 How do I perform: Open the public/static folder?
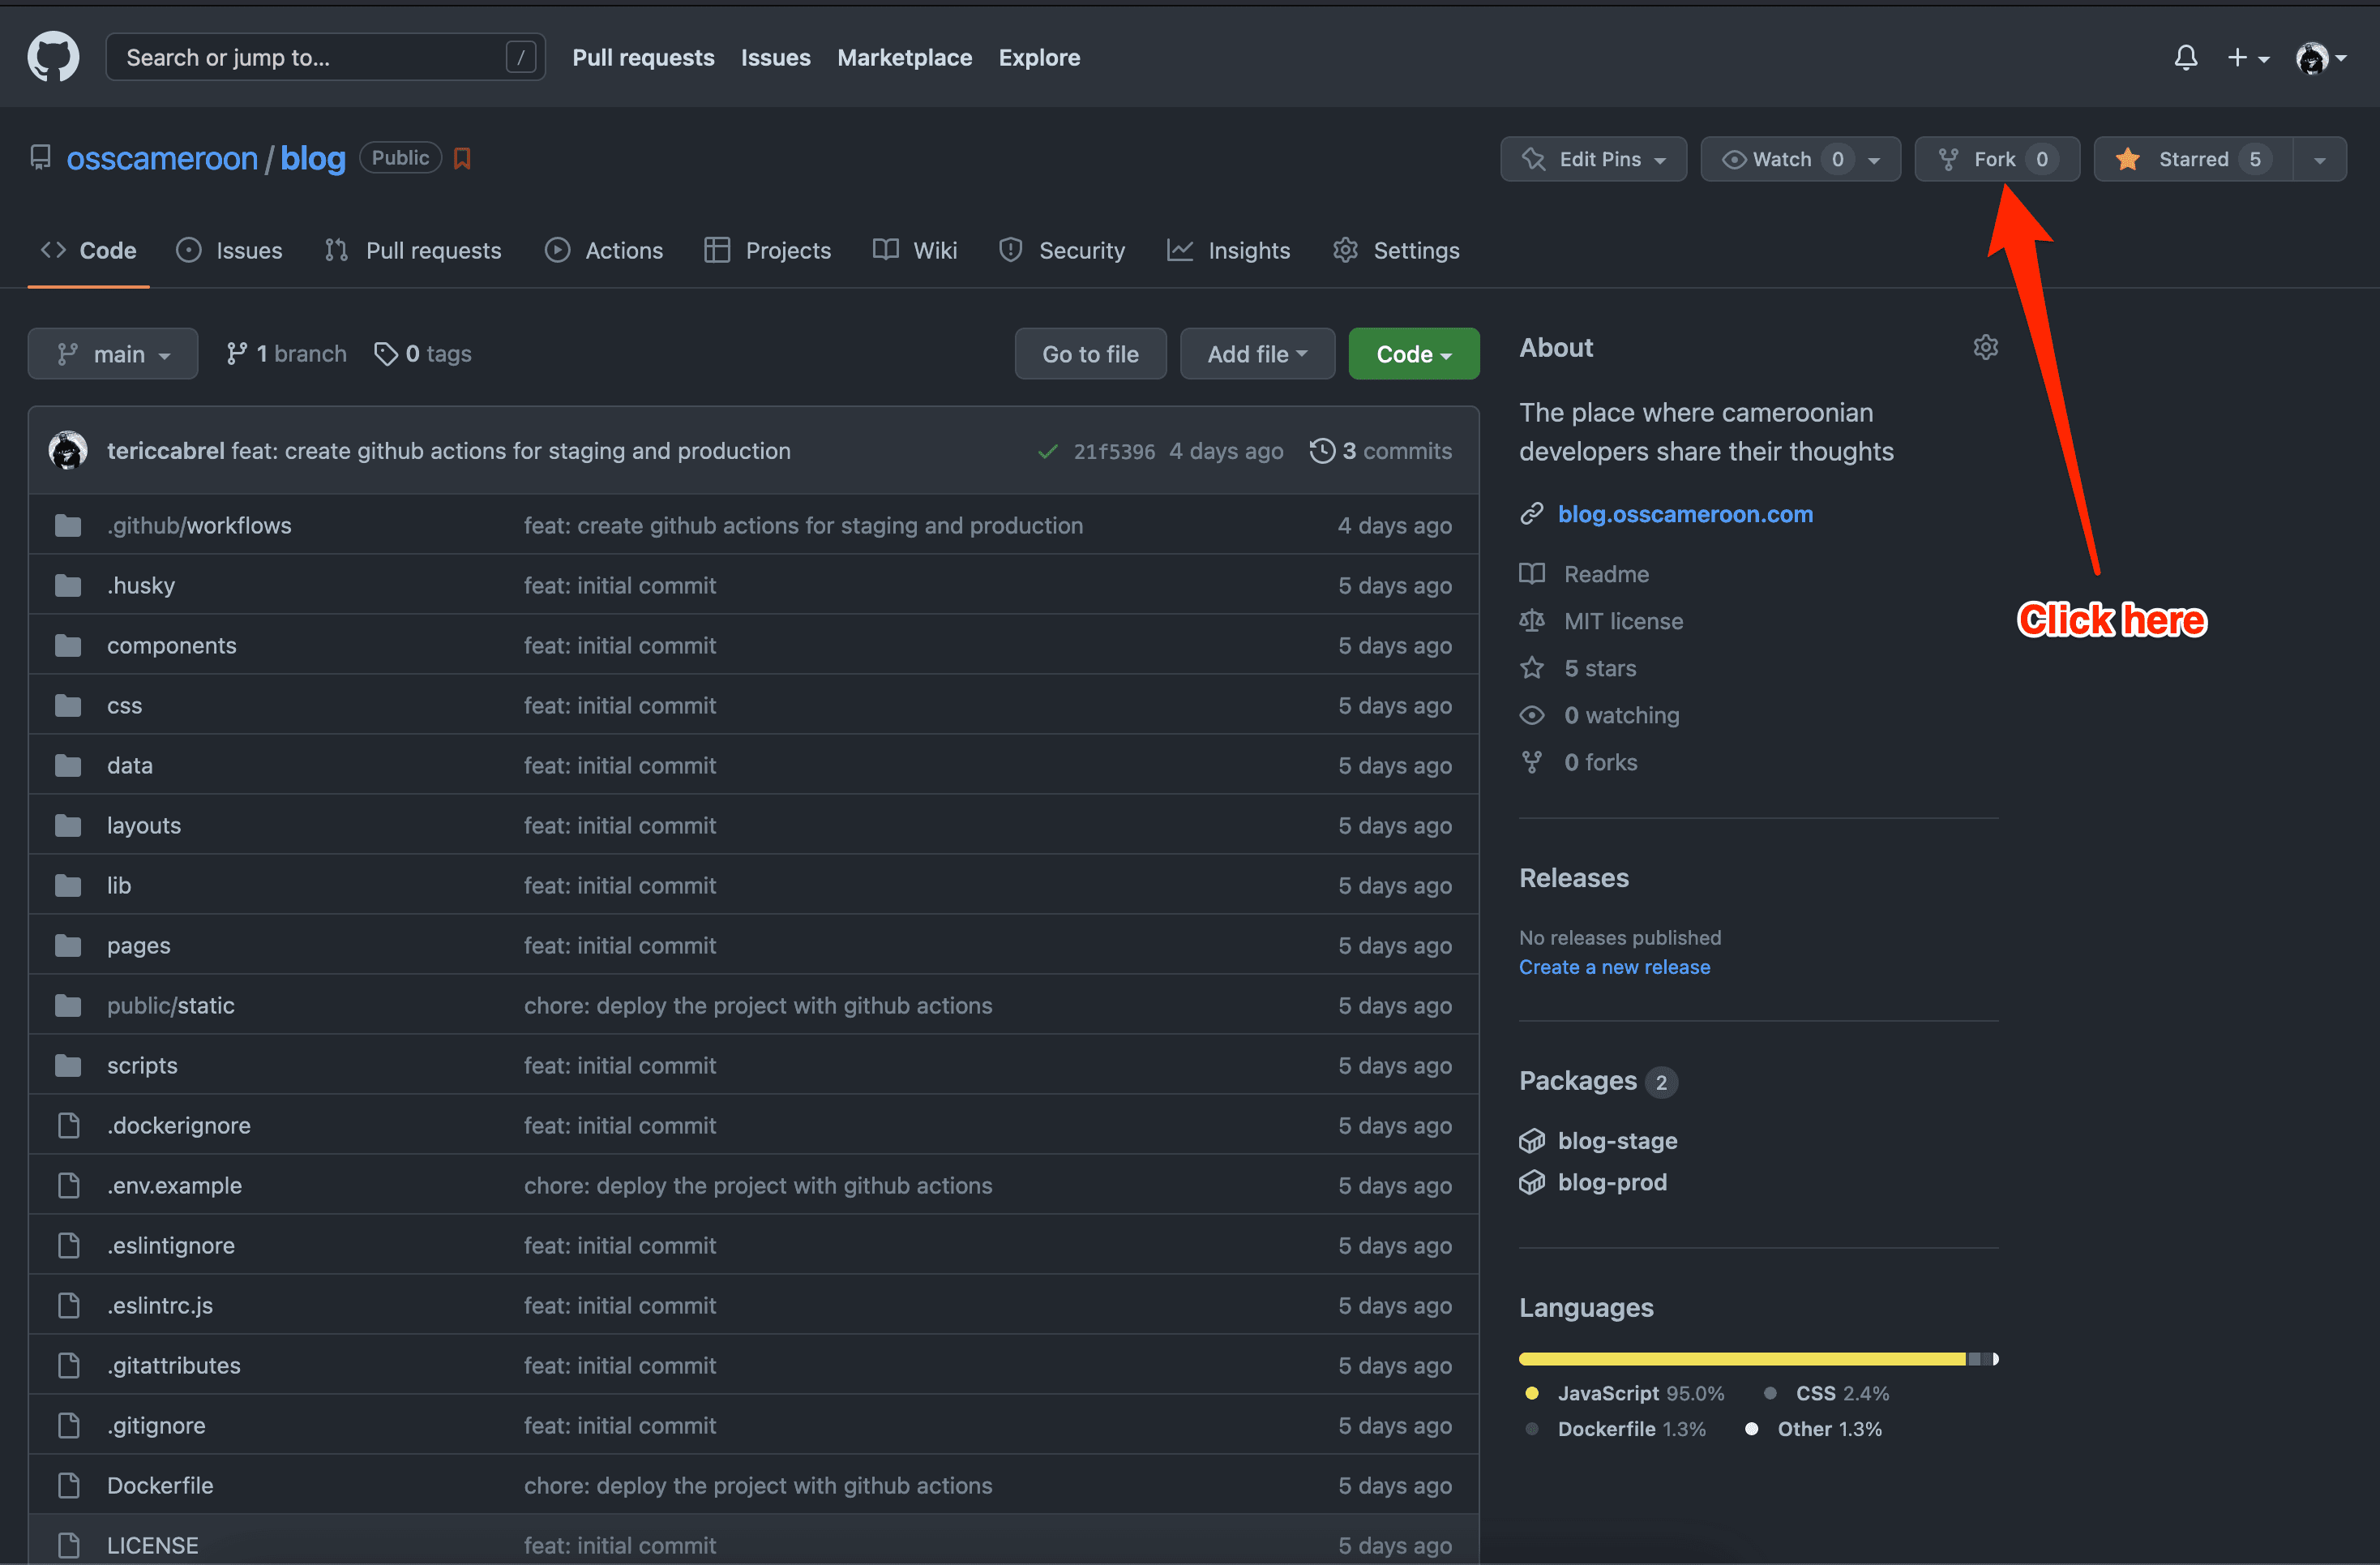pos(171,1005)
